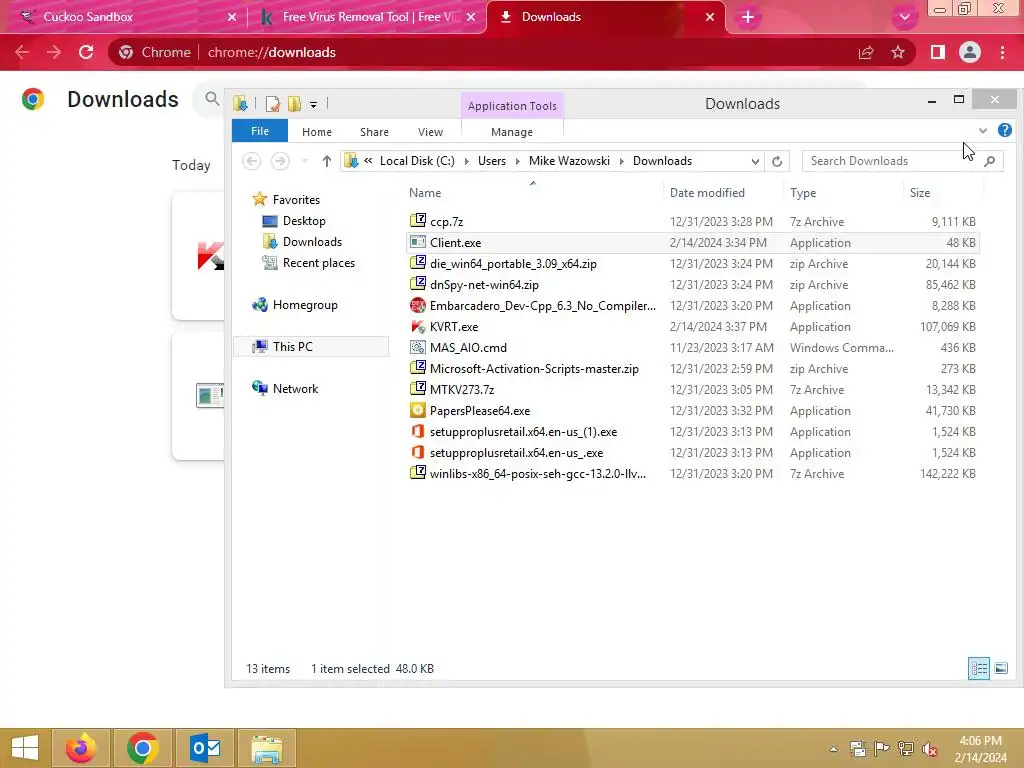Image resolution: width=1024 pixels, height=768 pixels.
Task: Sort files by Size column header
Action: click(920, 193)
